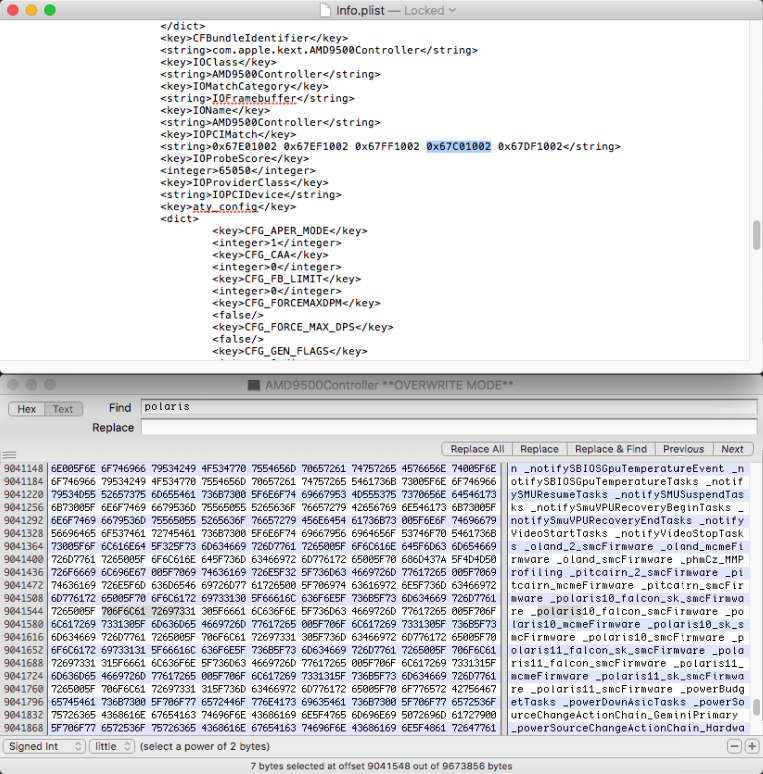Open the Signed Int type dropdown
The height and width of the screenshot is (774, 763).
[44, 746]
